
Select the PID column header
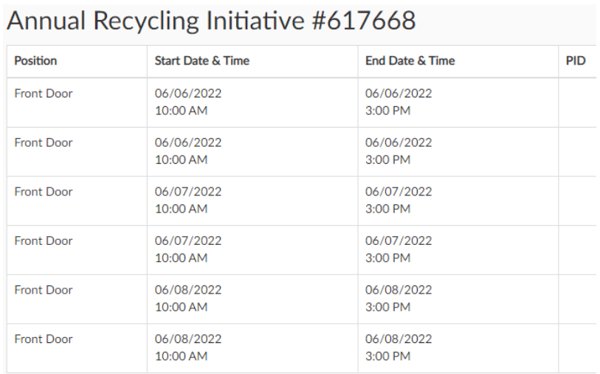[x=576, y=61]
